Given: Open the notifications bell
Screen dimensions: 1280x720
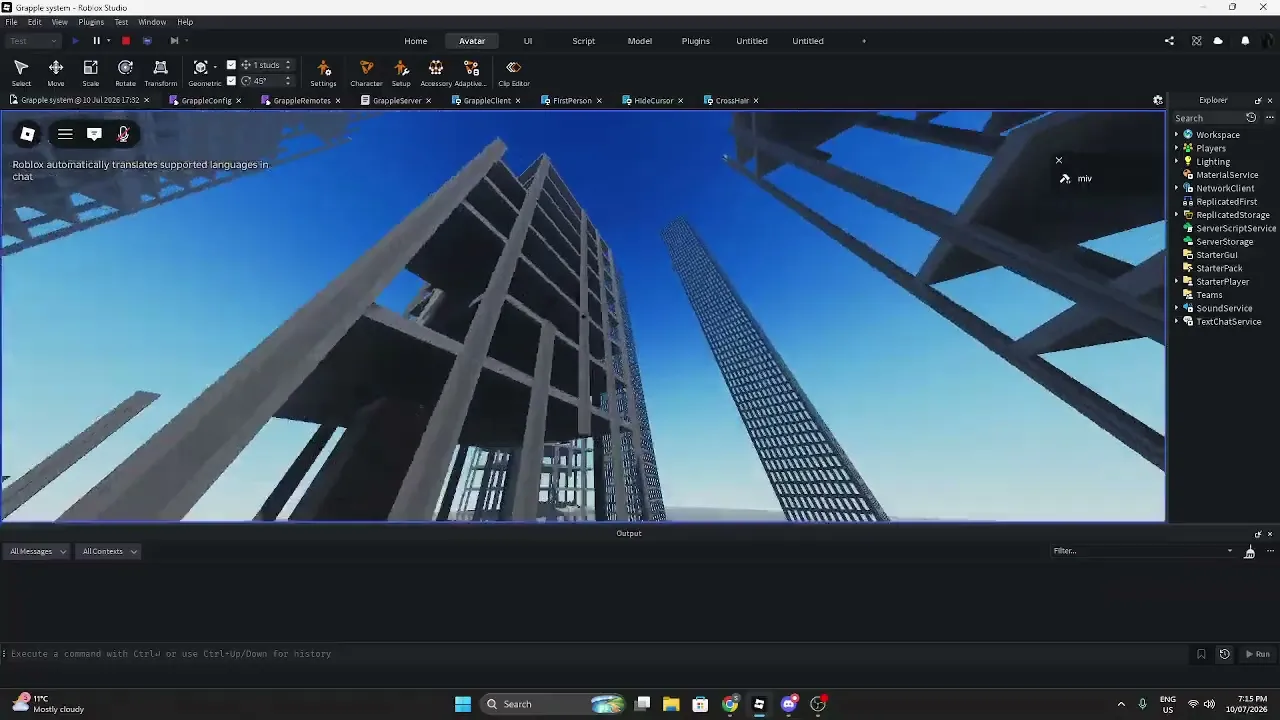Looking at the screenshot, I should pyautogui.click(x=1245, y=41).
